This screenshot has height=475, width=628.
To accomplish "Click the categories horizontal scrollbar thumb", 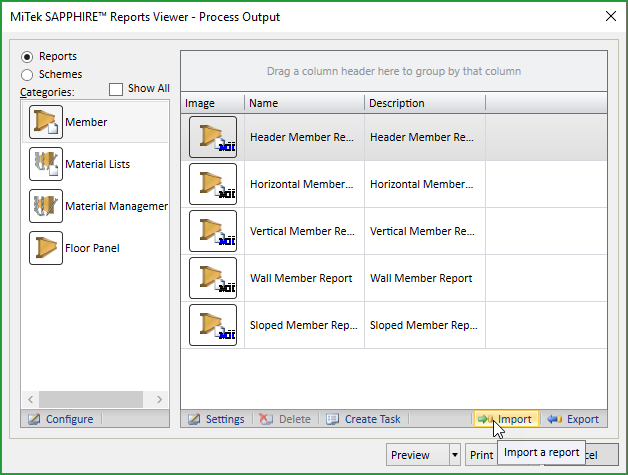I will 91,399.
